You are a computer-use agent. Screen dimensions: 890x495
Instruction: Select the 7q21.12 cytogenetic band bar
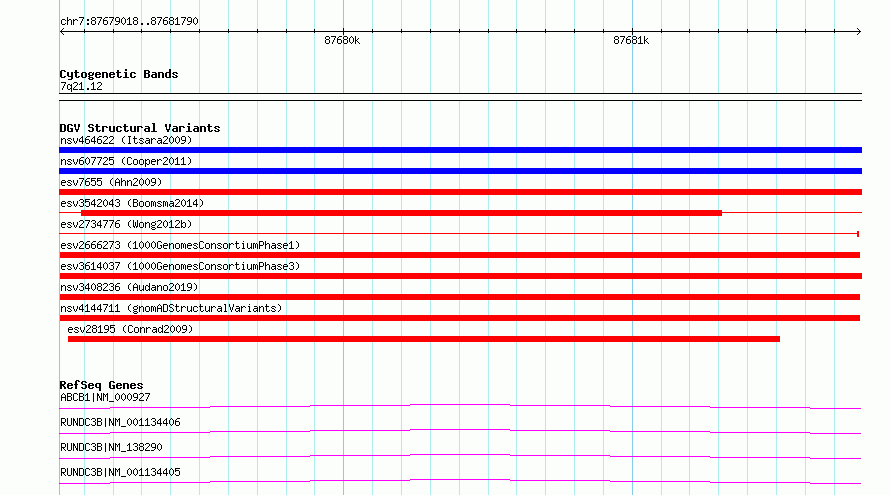point(460,97)
